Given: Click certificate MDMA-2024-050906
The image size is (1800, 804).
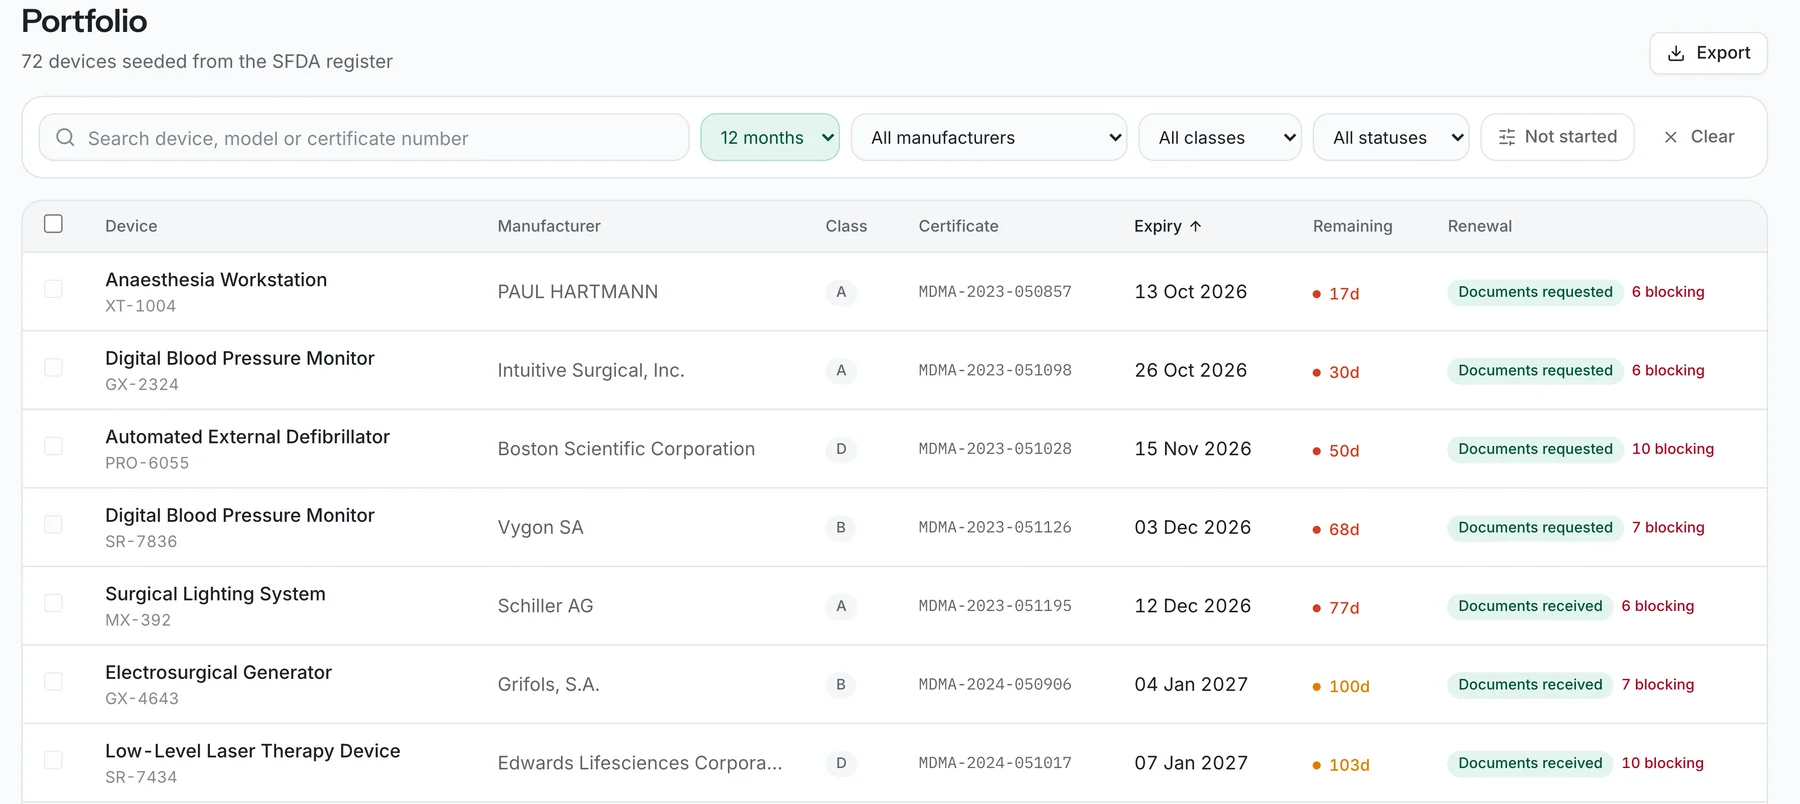Looking at the screenshot, I should [995, 685].
